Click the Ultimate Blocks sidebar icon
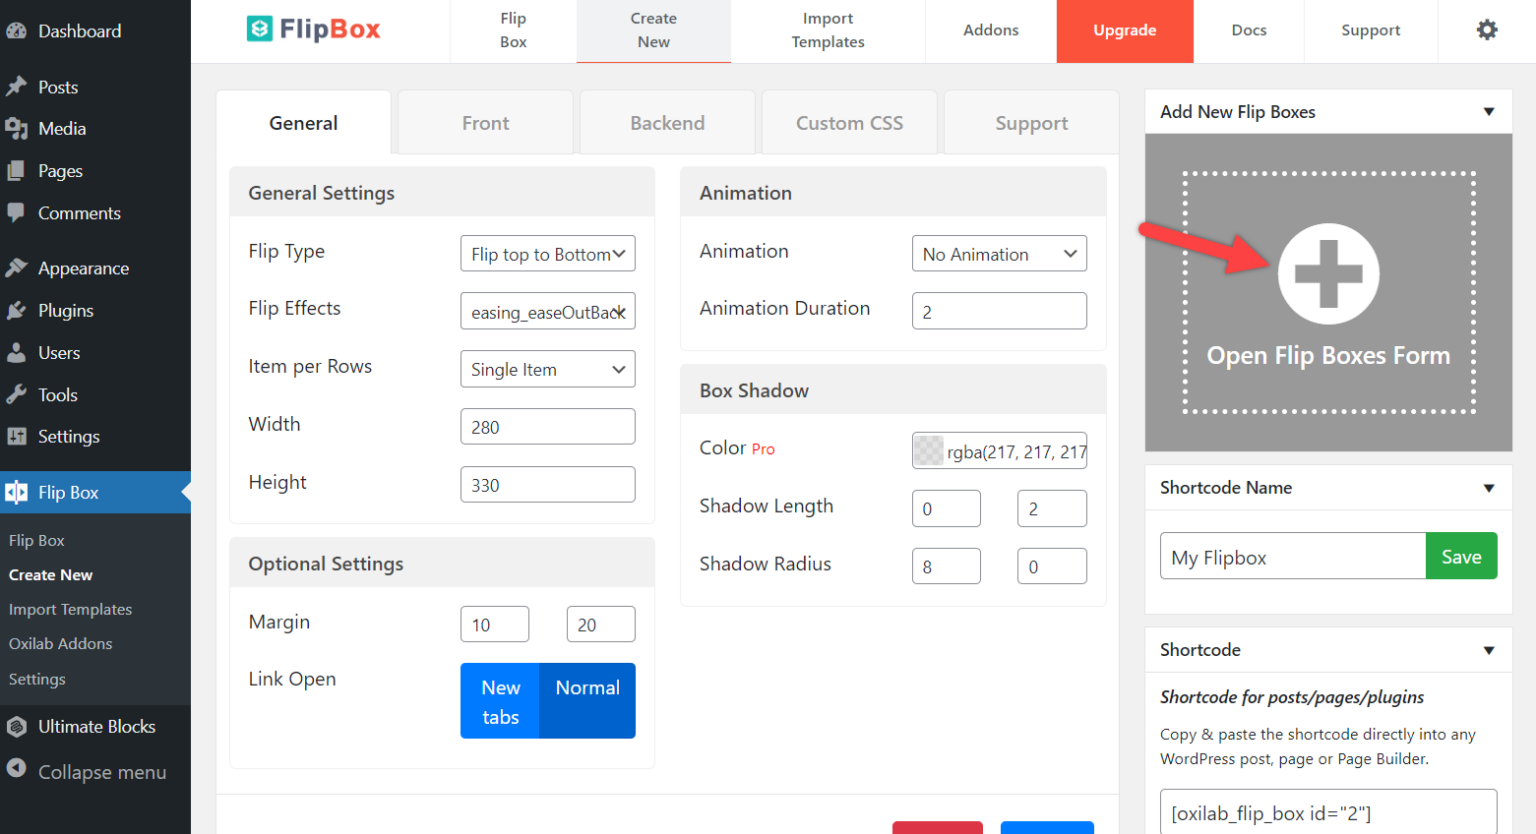 pos(17,726)
